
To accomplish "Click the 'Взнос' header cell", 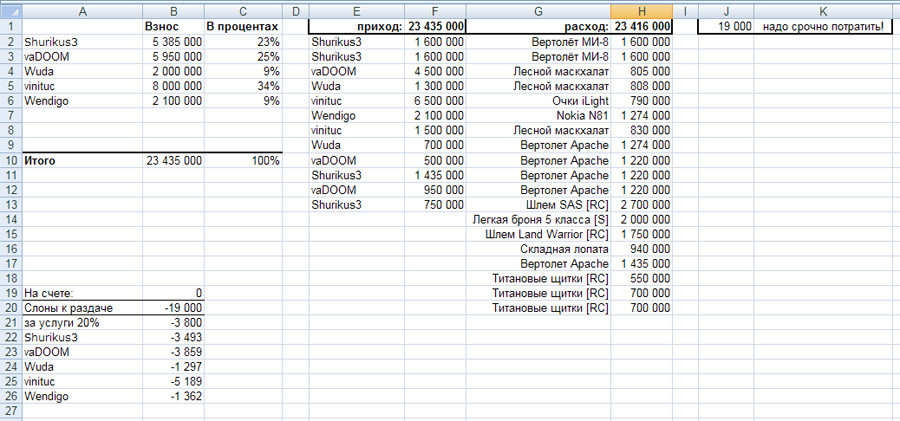I will 173,26.
